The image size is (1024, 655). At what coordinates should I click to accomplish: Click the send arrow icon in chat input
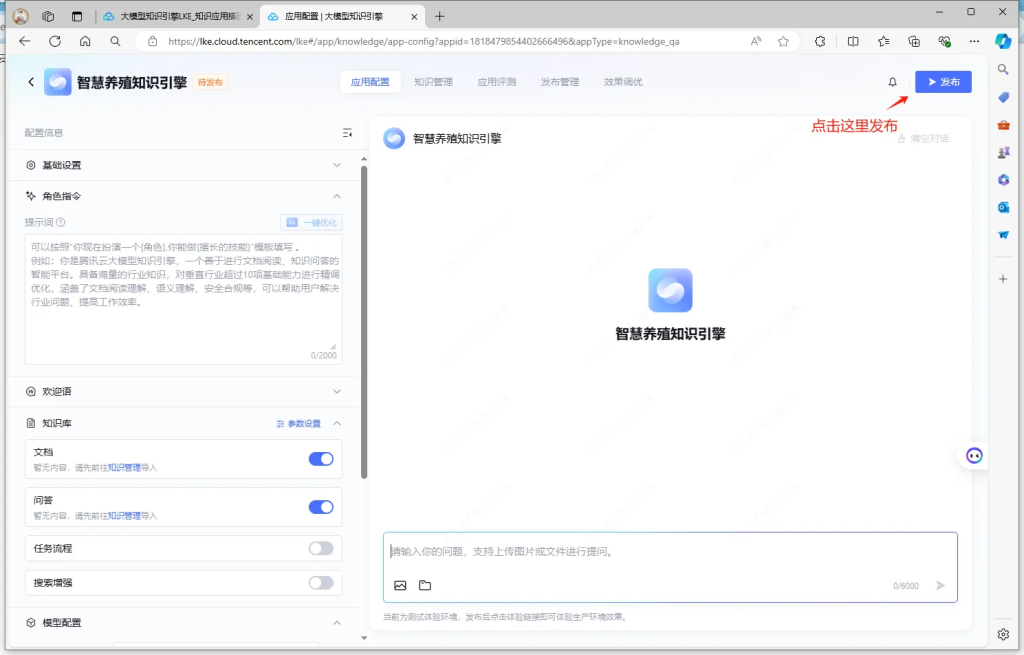[x=940, y=585]
